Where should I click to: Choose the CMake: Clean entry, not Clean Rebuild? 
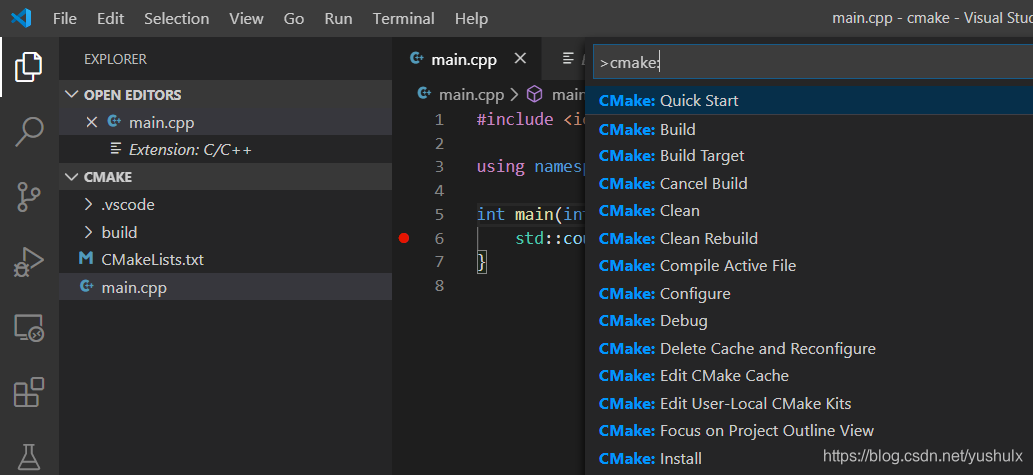point(809,211)
